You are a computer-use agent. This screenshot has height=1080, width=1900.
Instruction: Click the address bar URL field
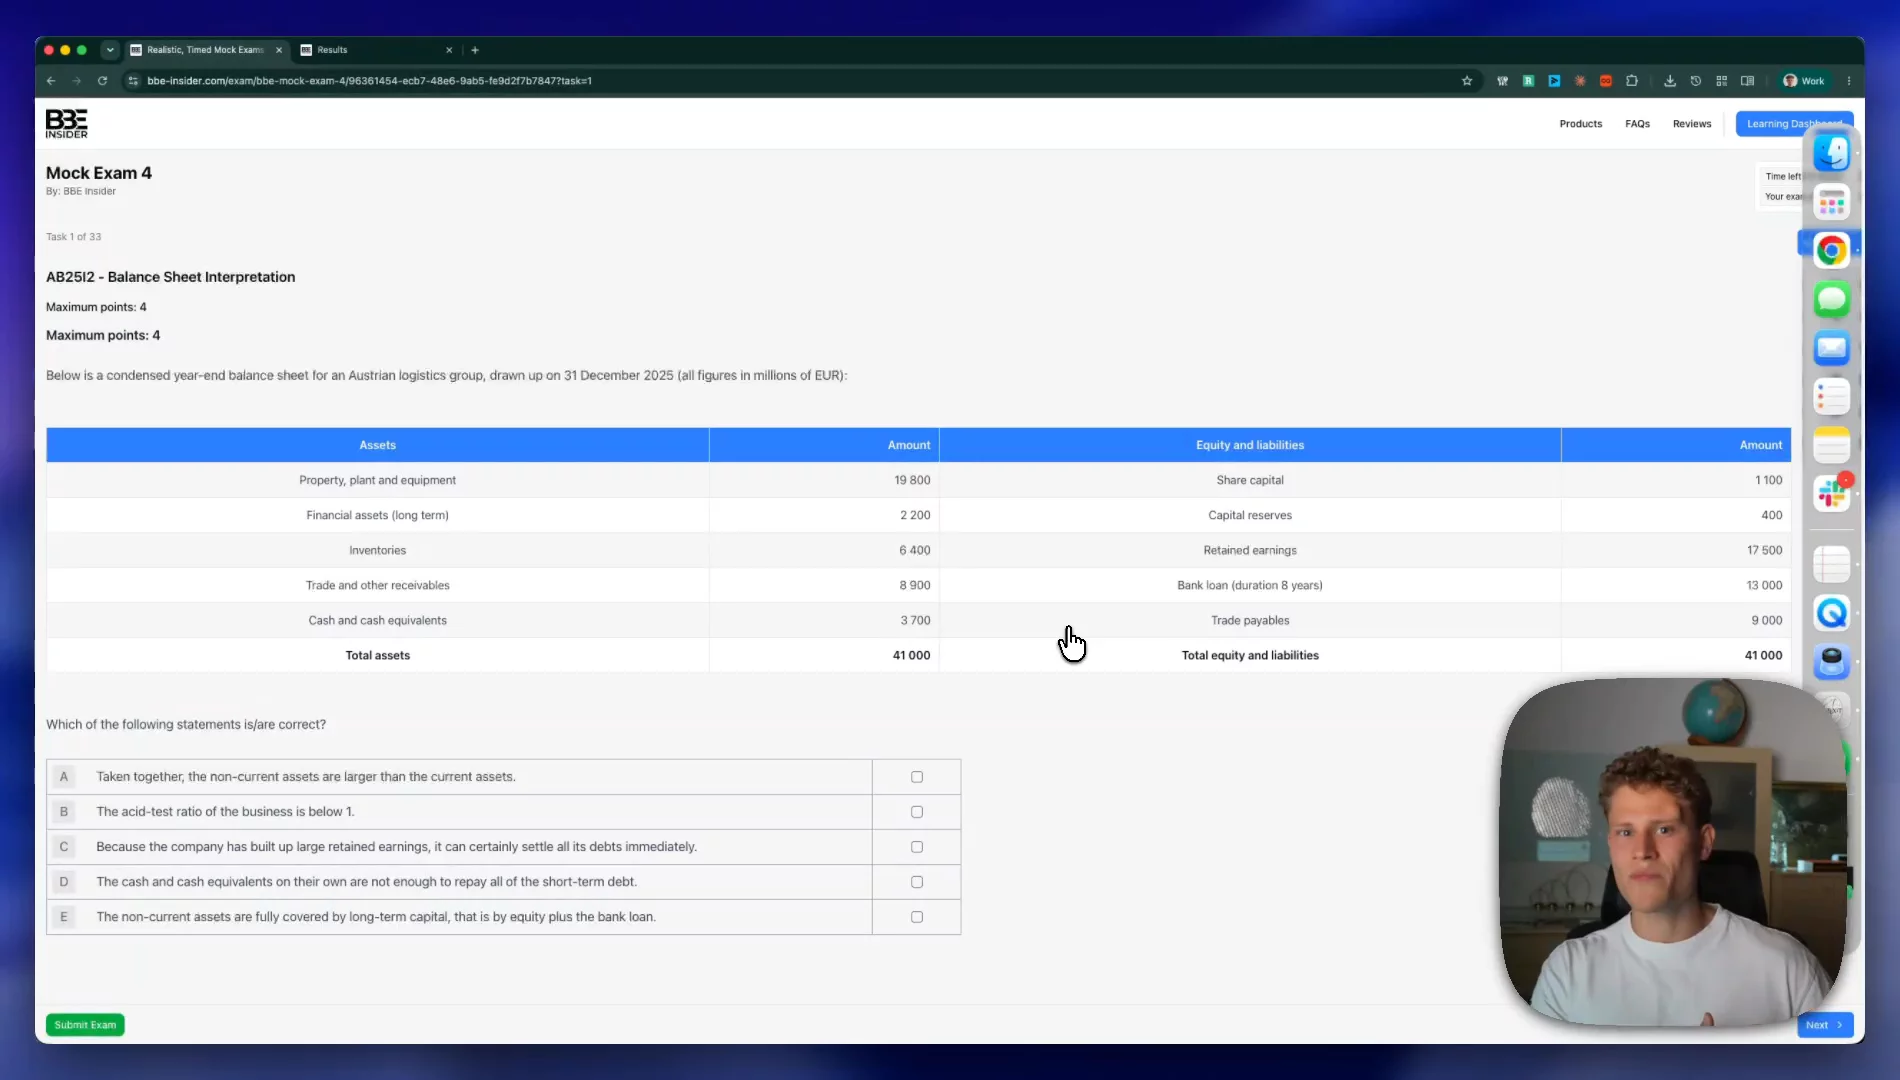[790, 81]
